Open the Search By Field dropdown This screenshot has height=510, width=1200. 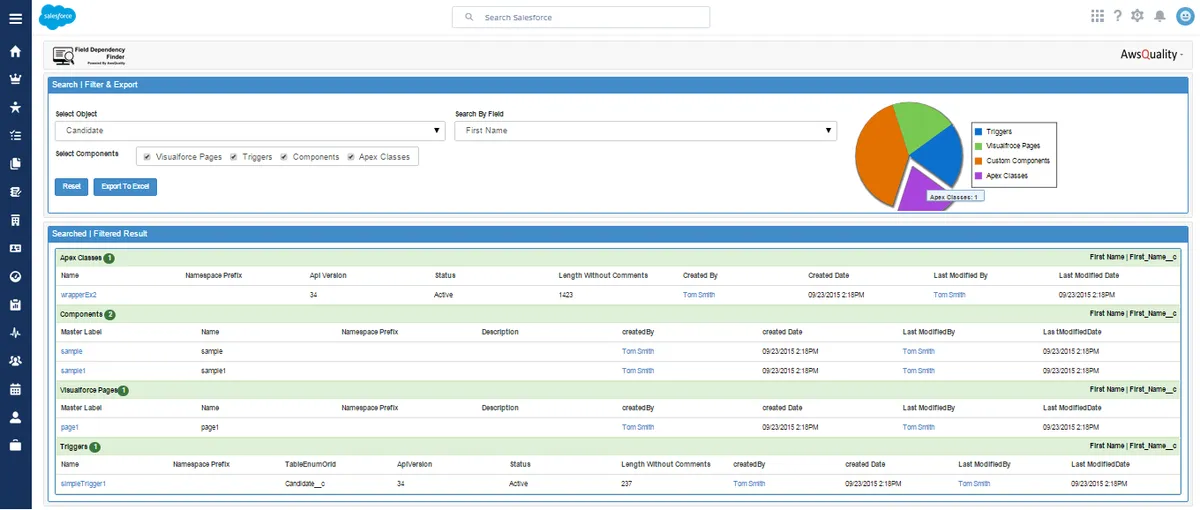(x=645, y=131)
